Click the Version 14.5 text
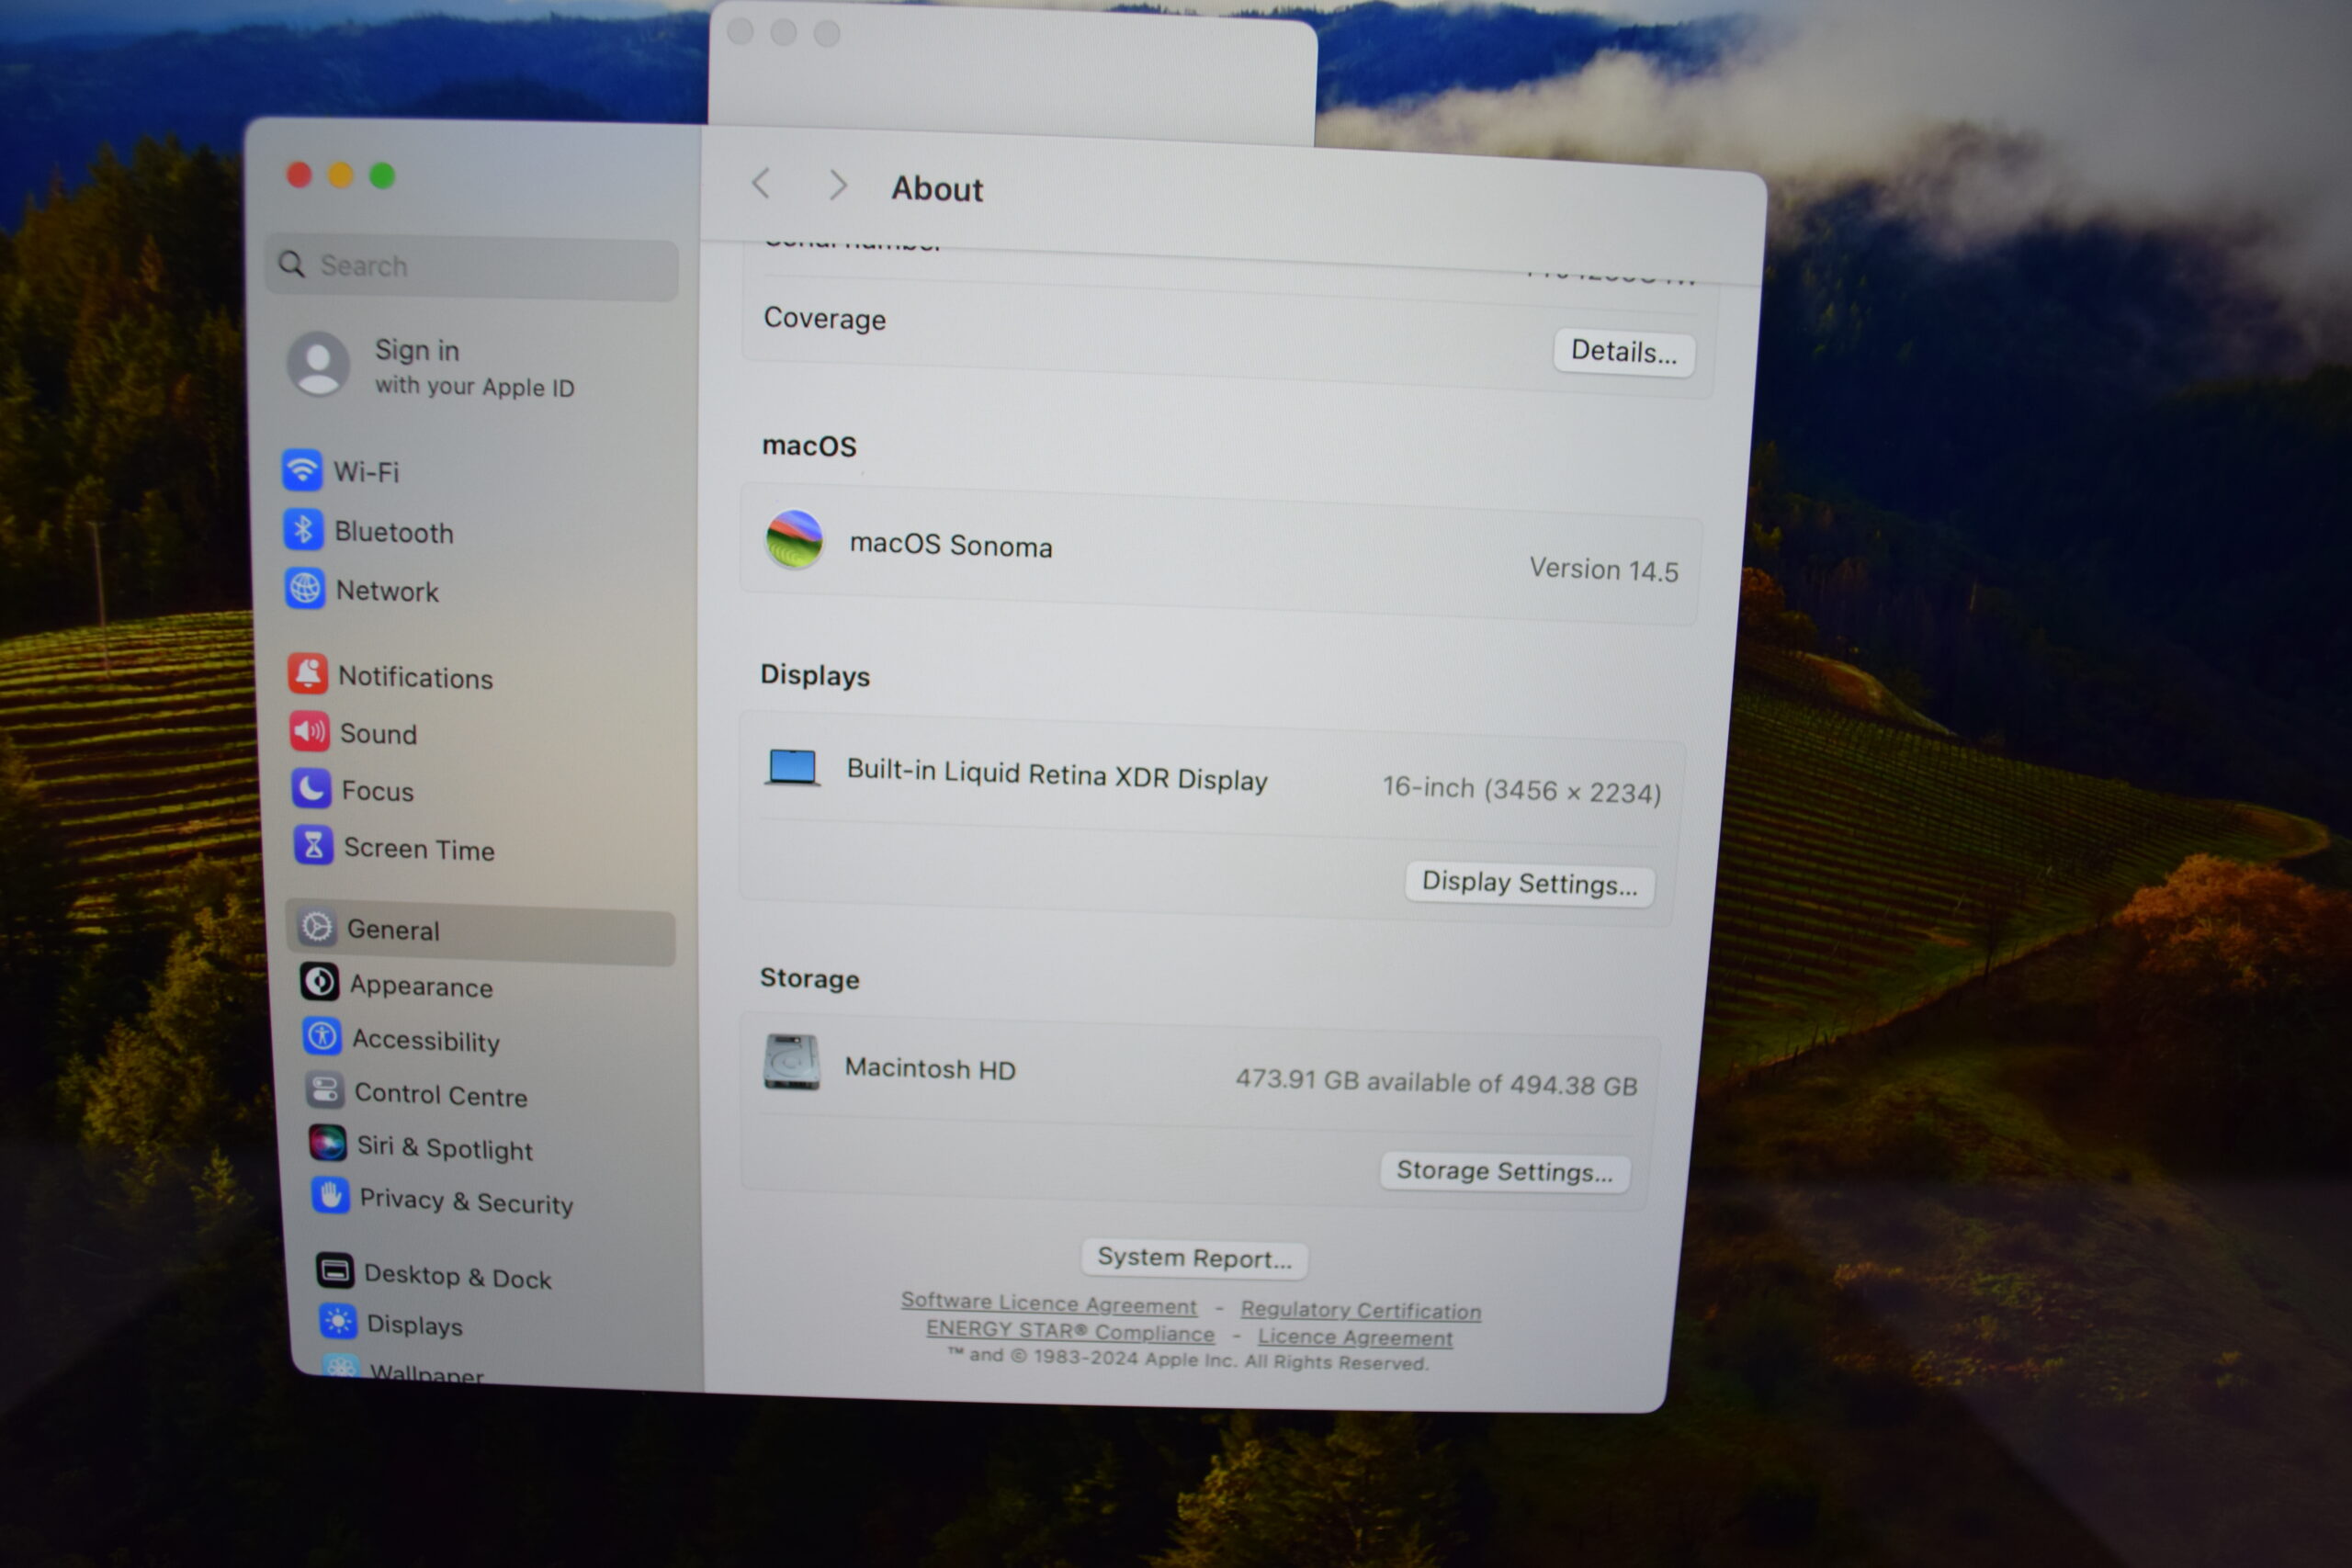This screenshot has width=2352, height=1568. (x=1604, y=569)
